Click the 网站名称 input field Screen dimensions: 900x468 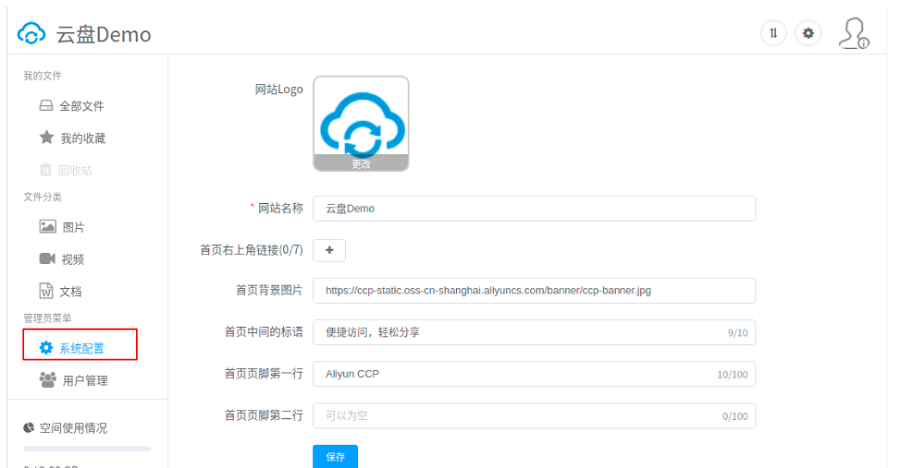(x=534, y=208)
